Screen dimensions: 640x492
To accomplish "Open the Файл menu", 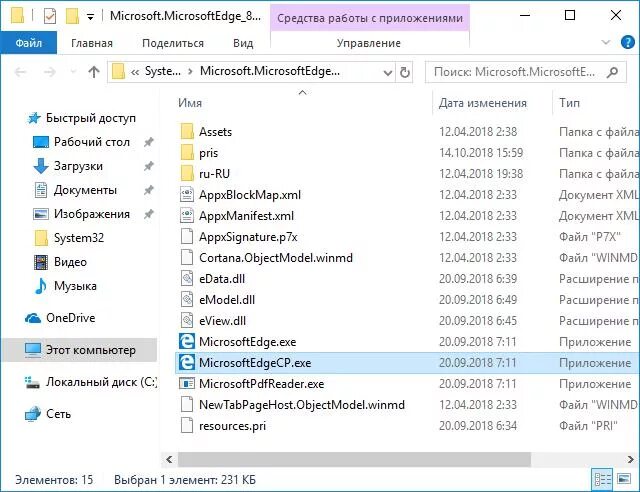I will pyautogui.click(x=29, y=43).
